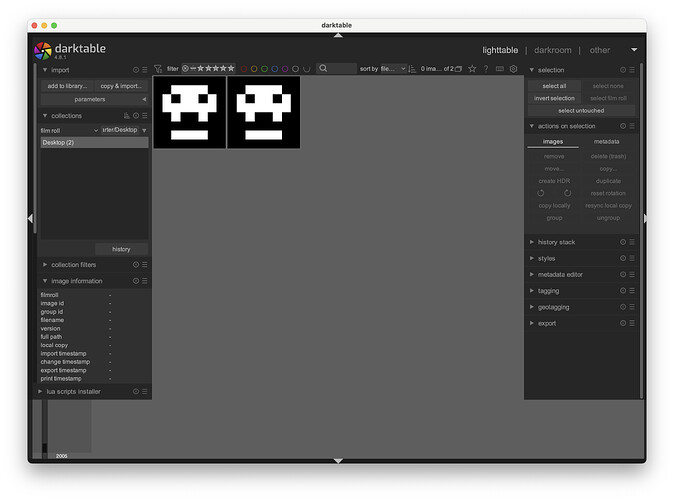Click the rejected-images filter icon
This screenshot has width=674, height=500.
click(185, 68)
